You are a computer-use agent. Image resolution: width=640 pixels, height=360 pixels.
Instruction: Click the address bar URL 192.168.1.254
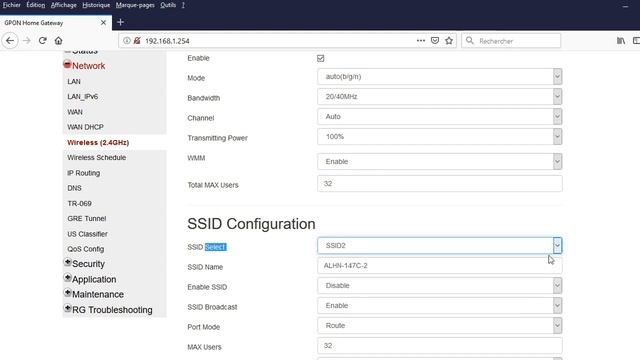tap(167, 41)
